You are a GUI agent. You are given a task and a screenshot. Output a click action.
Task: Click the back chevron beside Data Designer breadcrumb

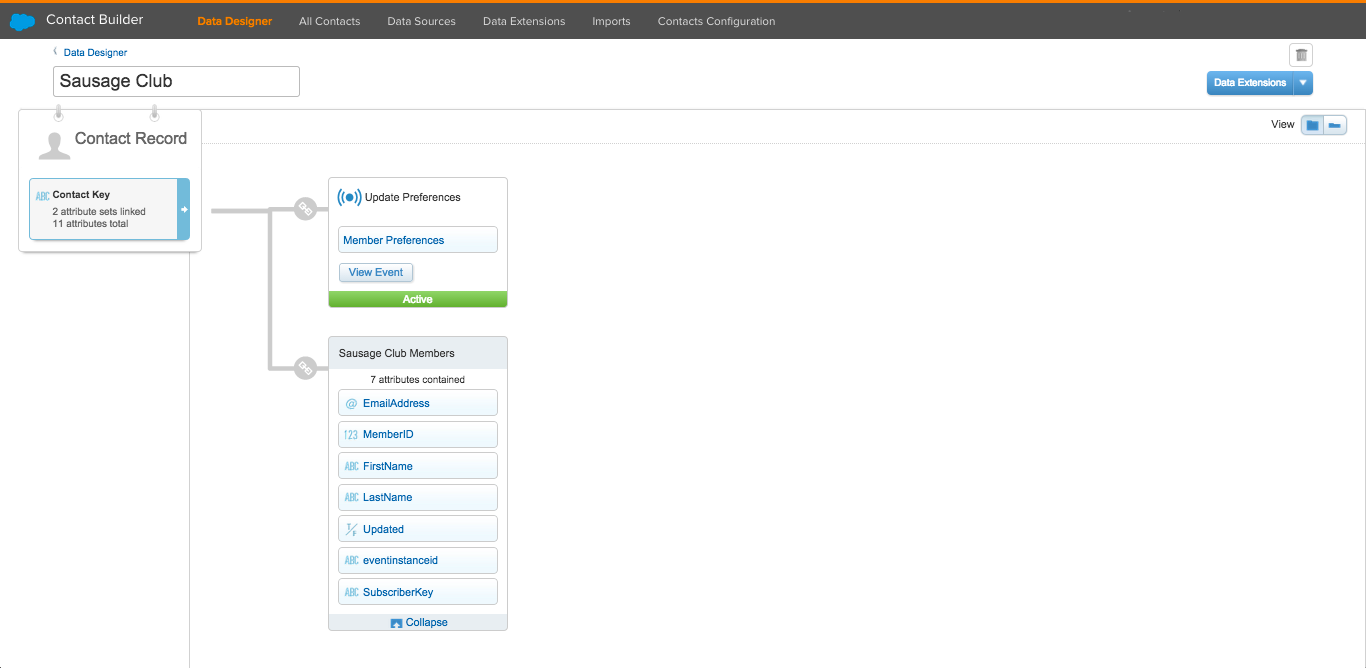tap(55, 51)
